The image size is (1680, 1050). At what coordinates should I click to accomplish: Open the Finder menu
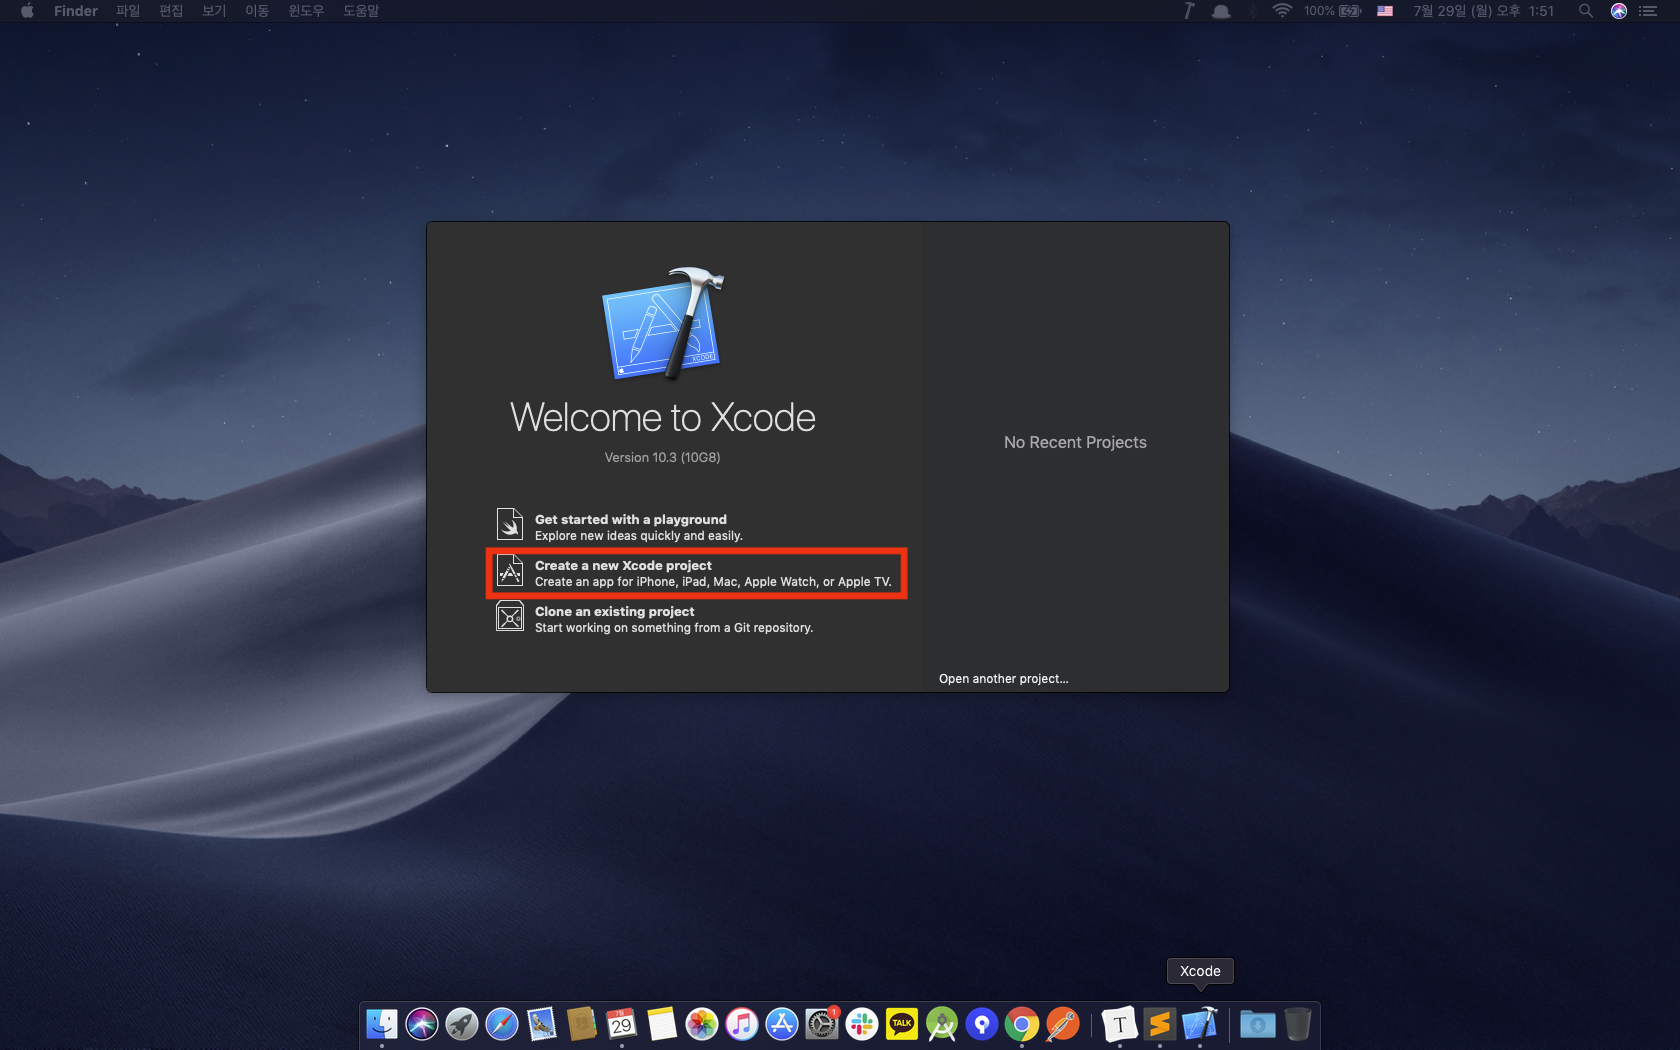[76, 11]
